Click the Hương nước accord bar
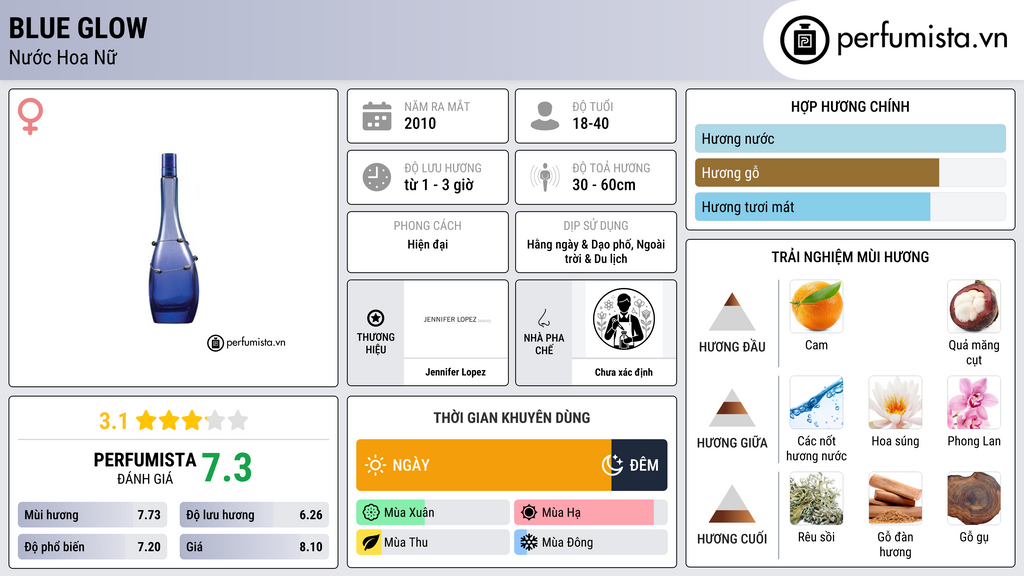The width and height of the screenshot is (1024, 576). coord(850,138)
